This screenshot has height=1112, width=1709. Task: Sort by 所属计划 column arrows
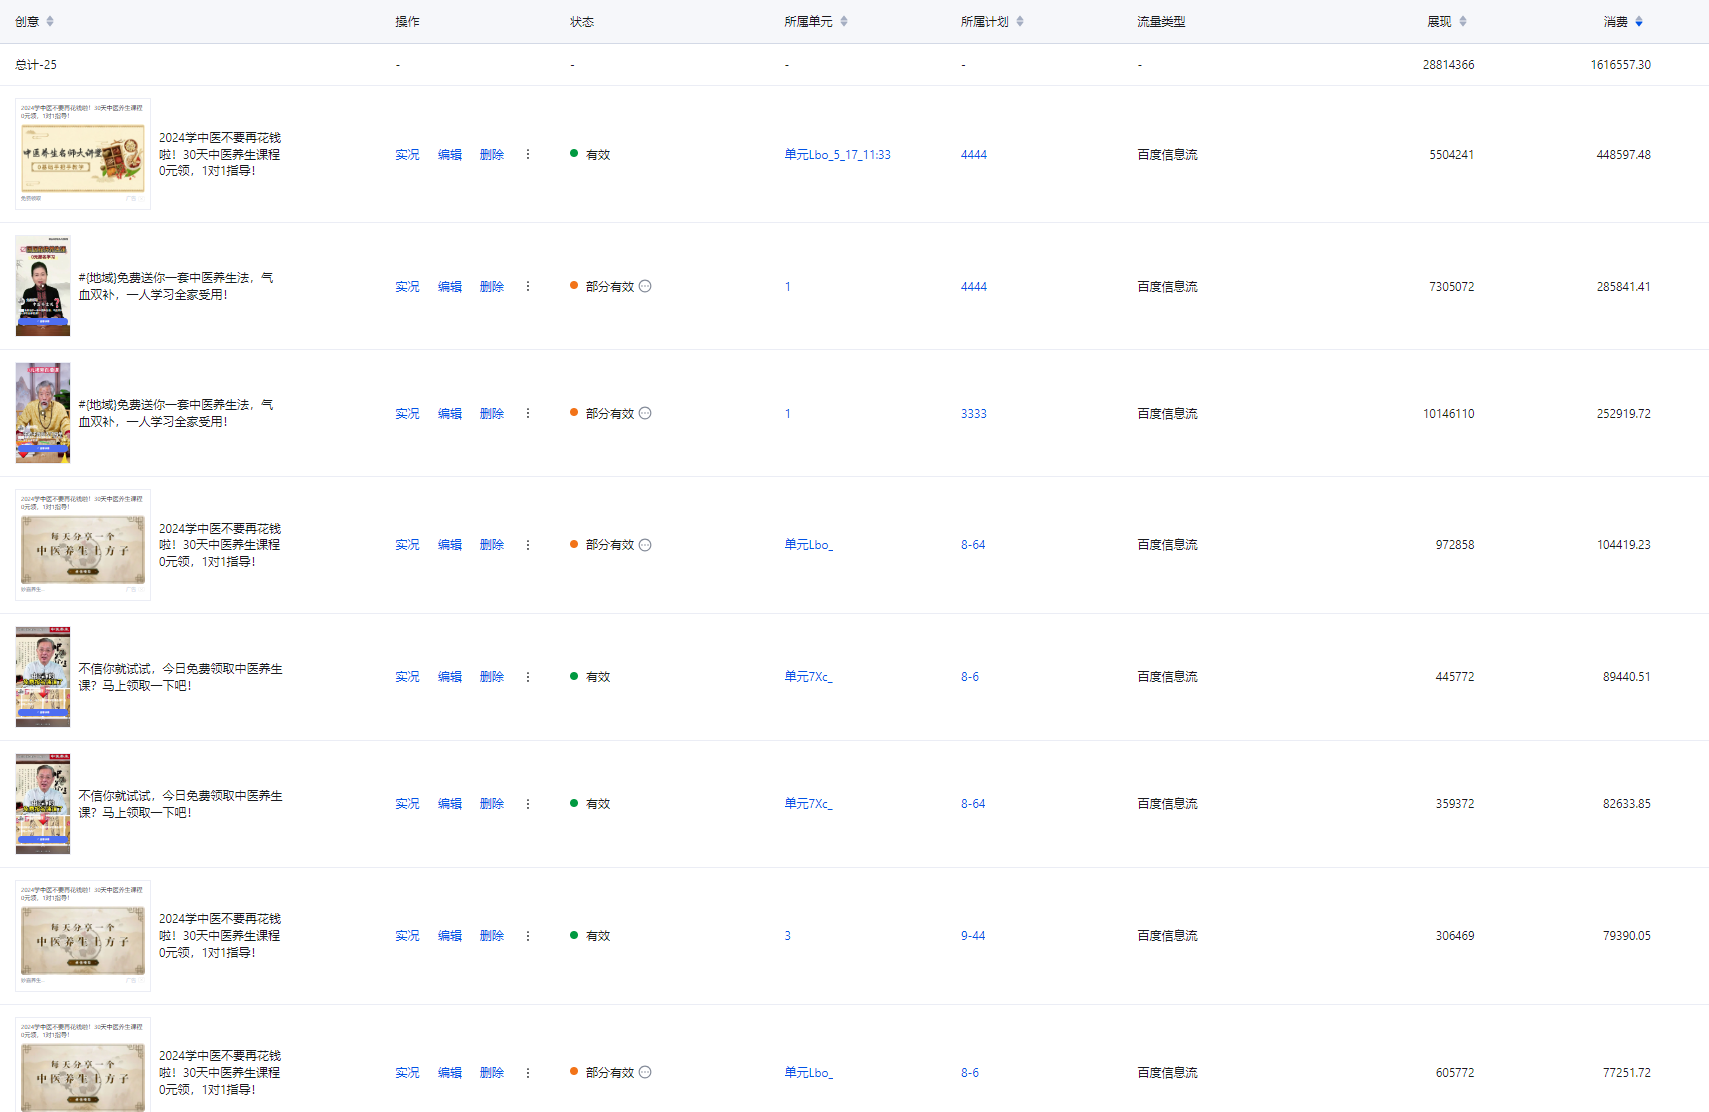pos(1020,22)
